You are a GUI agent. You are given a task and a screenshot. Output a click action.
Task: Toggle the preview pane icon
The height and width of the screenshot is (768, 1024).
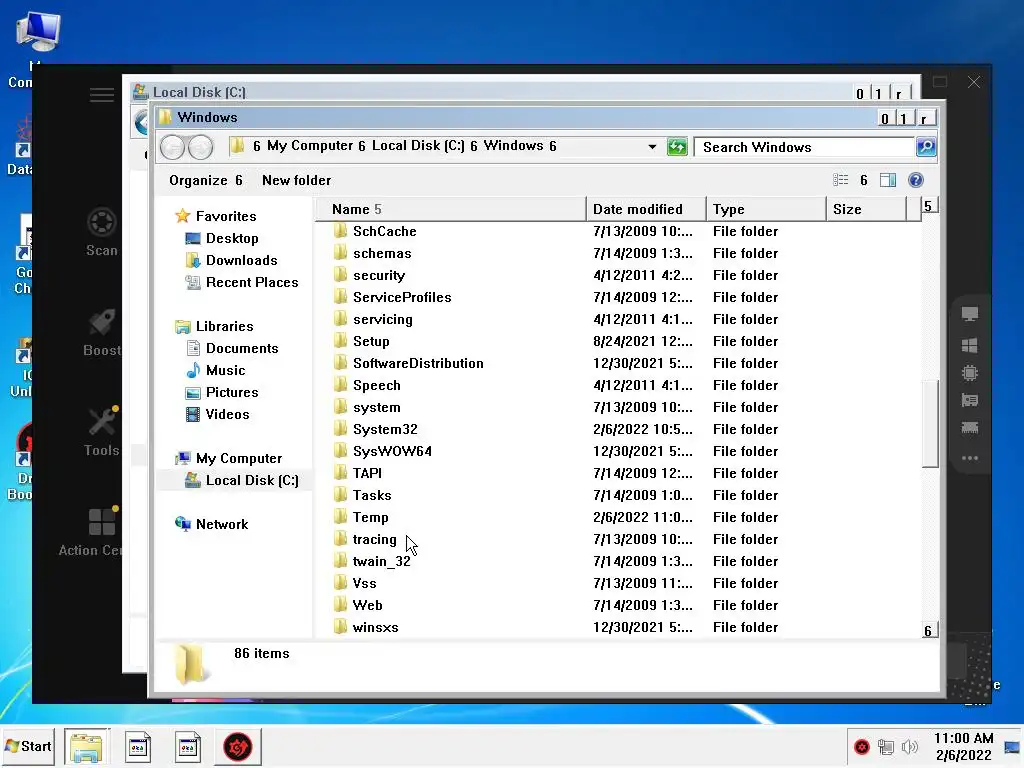[x=888, y=180]
